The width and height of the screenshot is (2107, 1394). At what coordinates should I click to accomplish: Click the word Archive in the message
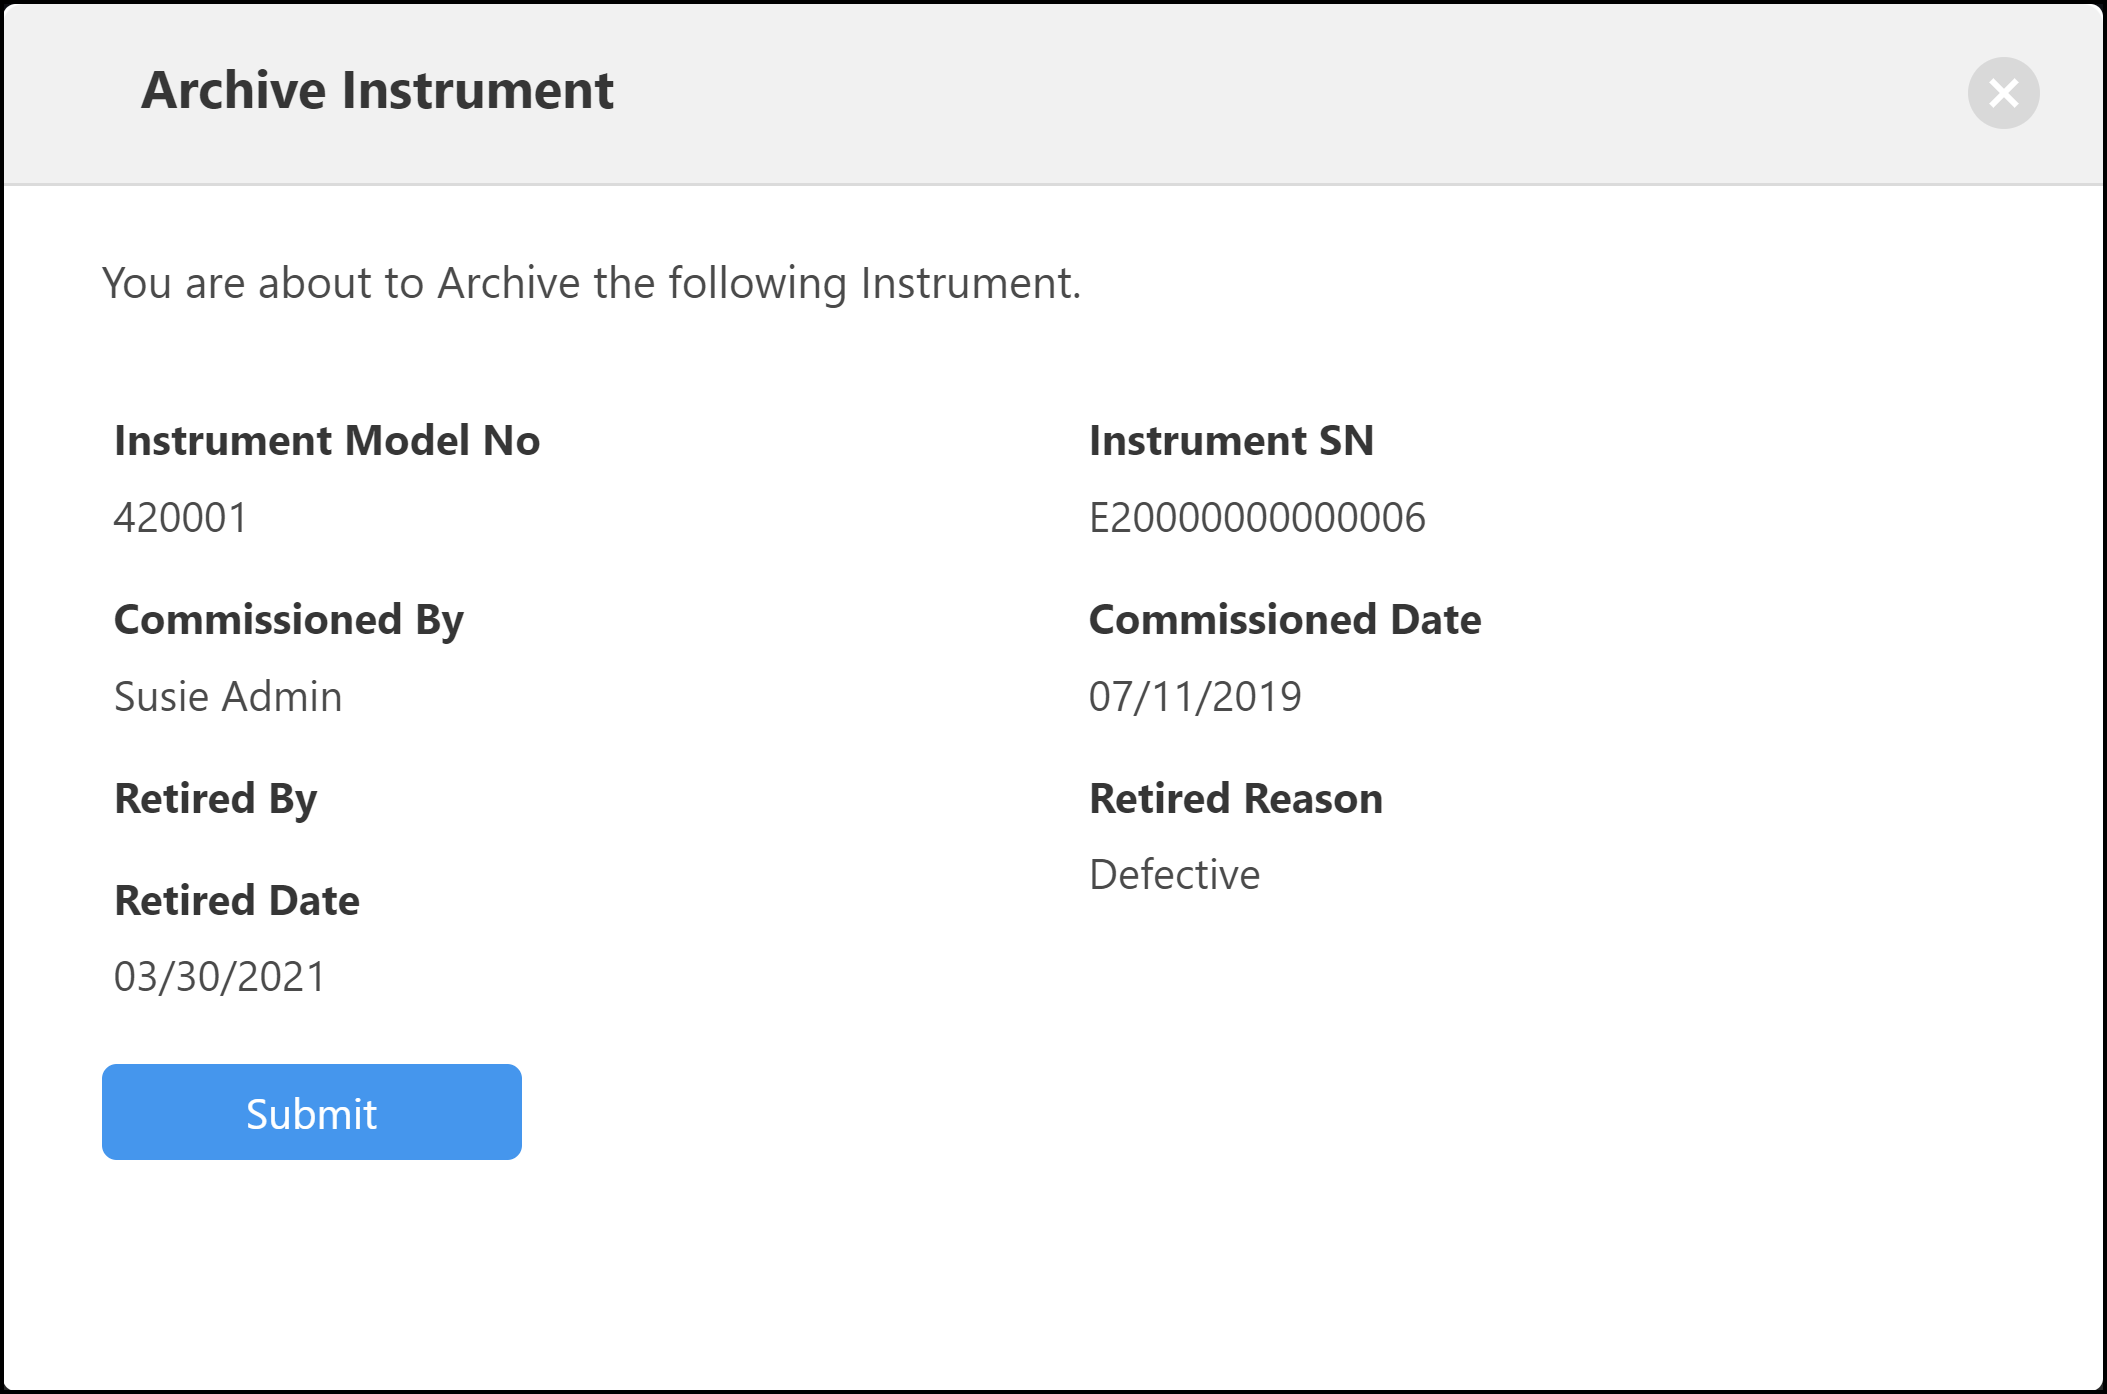coord(509,283)
